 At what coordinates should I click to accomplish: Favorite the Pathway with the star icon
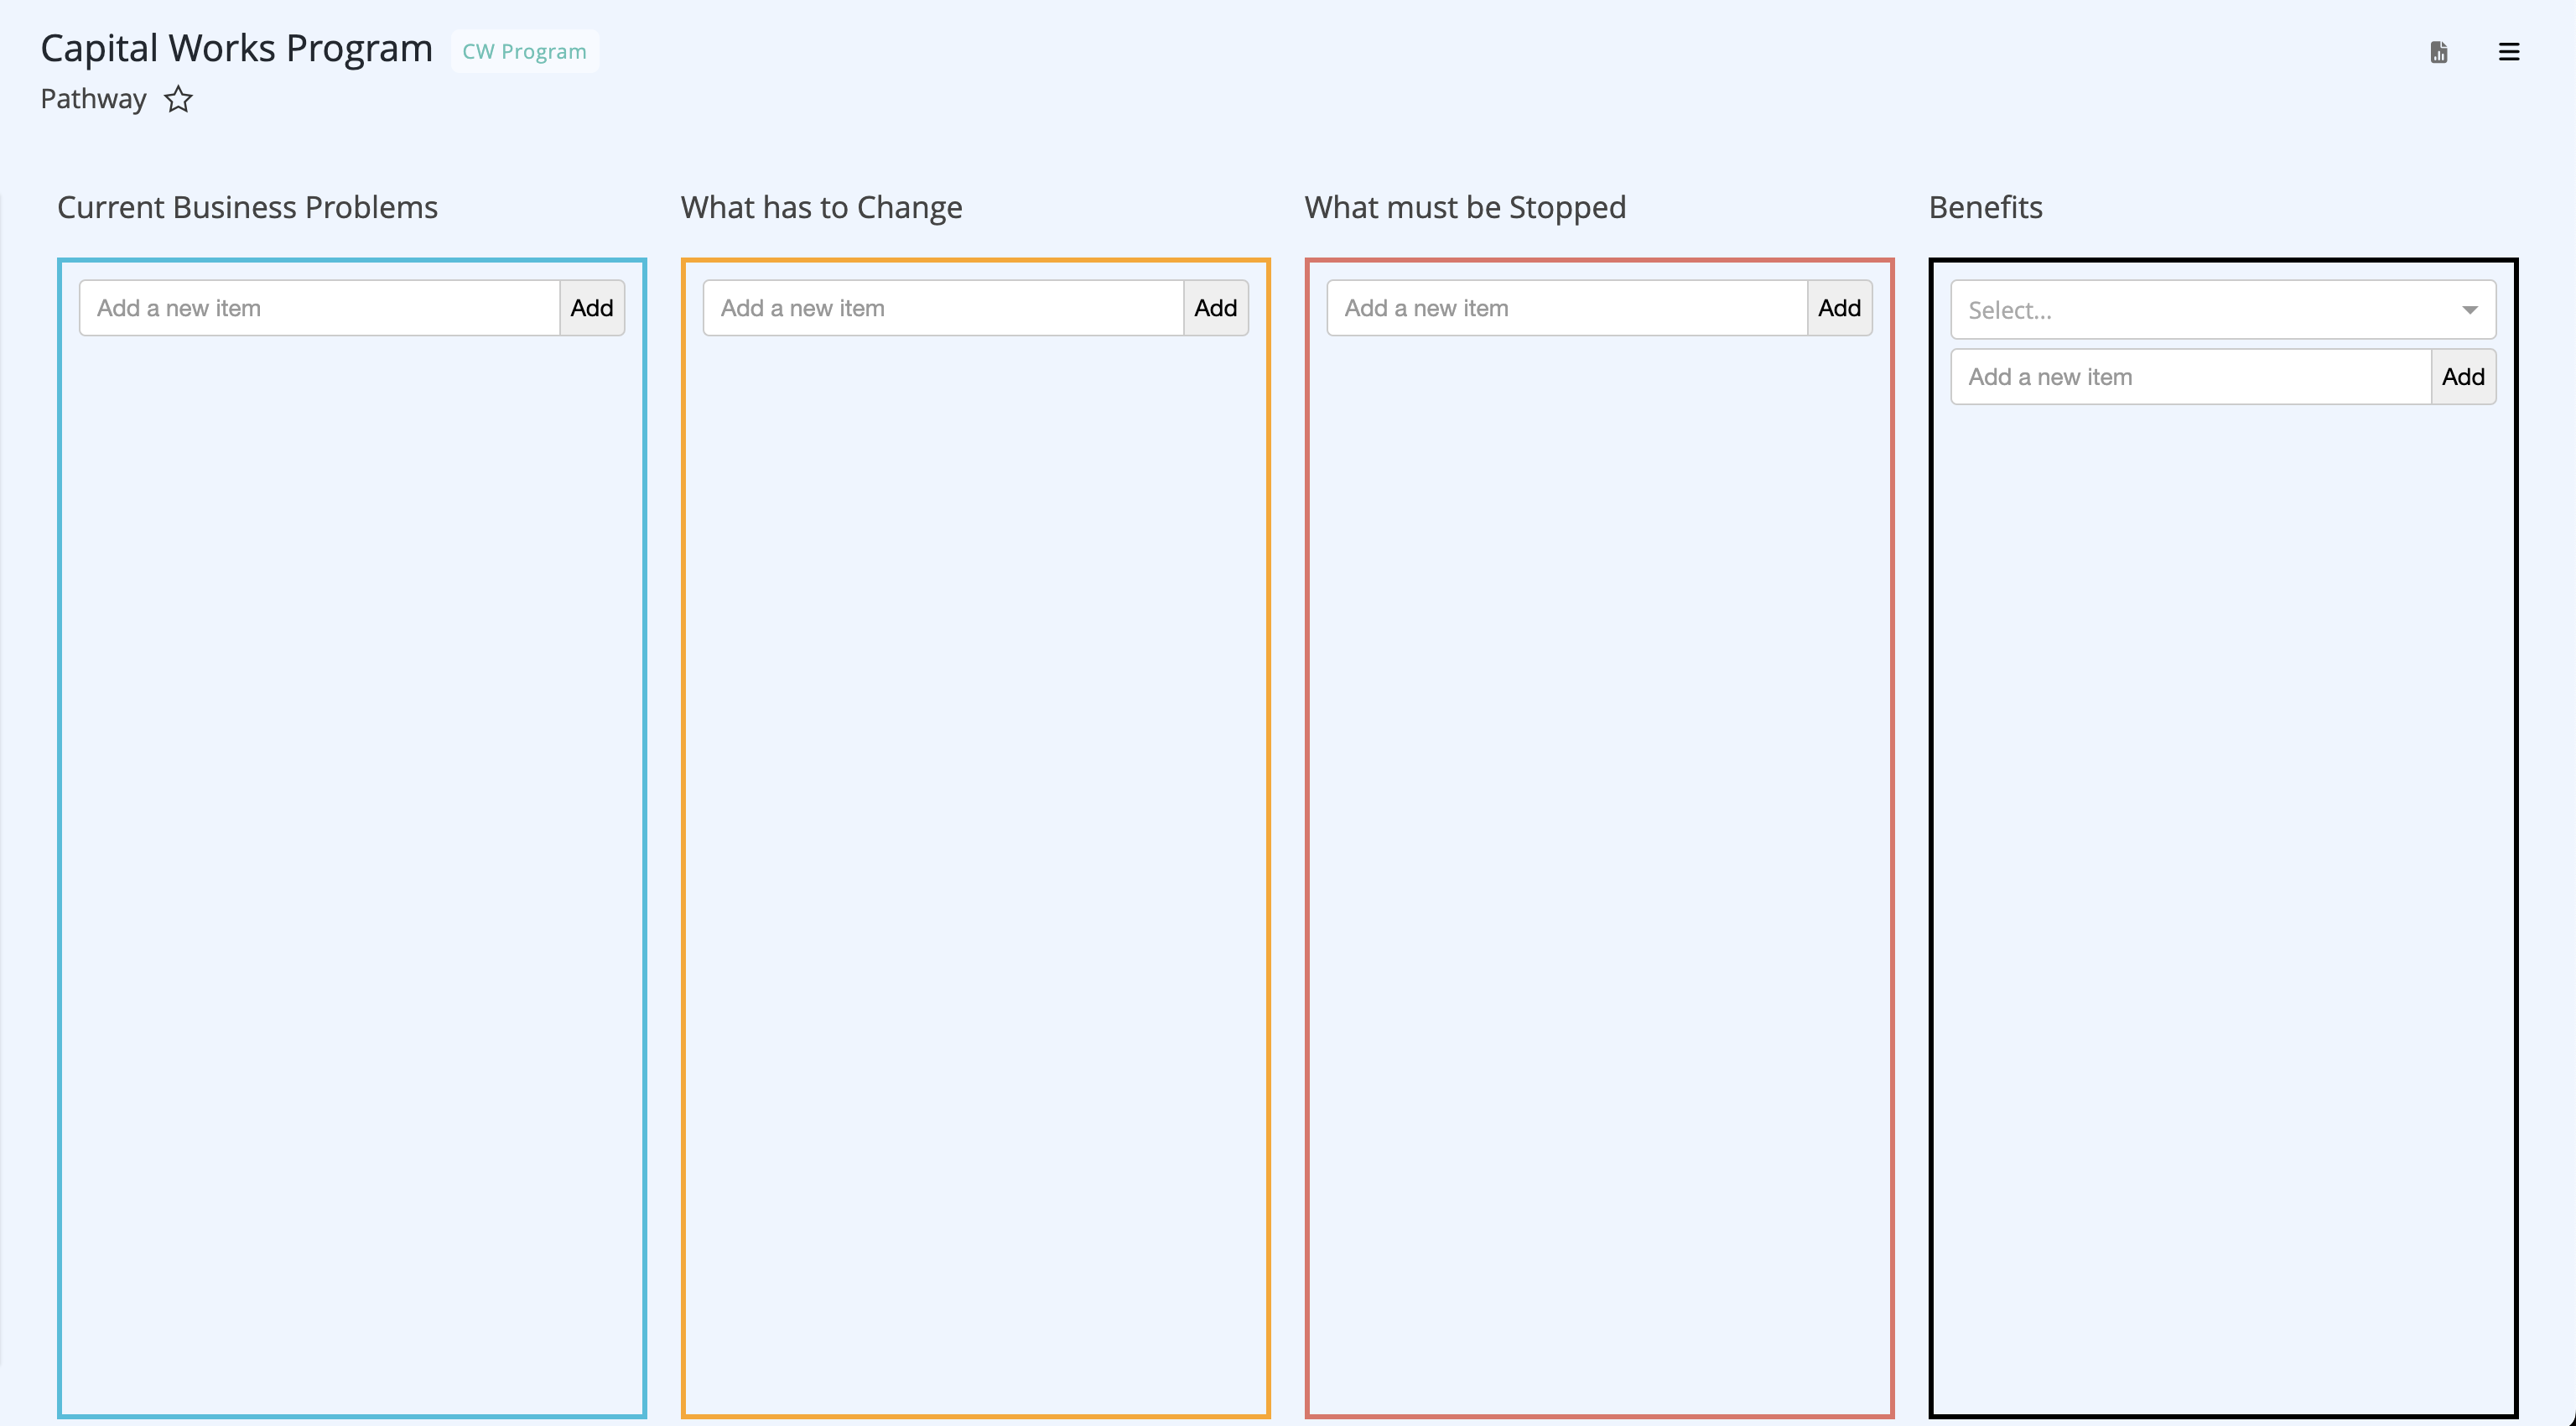click(x=178, y=99)
